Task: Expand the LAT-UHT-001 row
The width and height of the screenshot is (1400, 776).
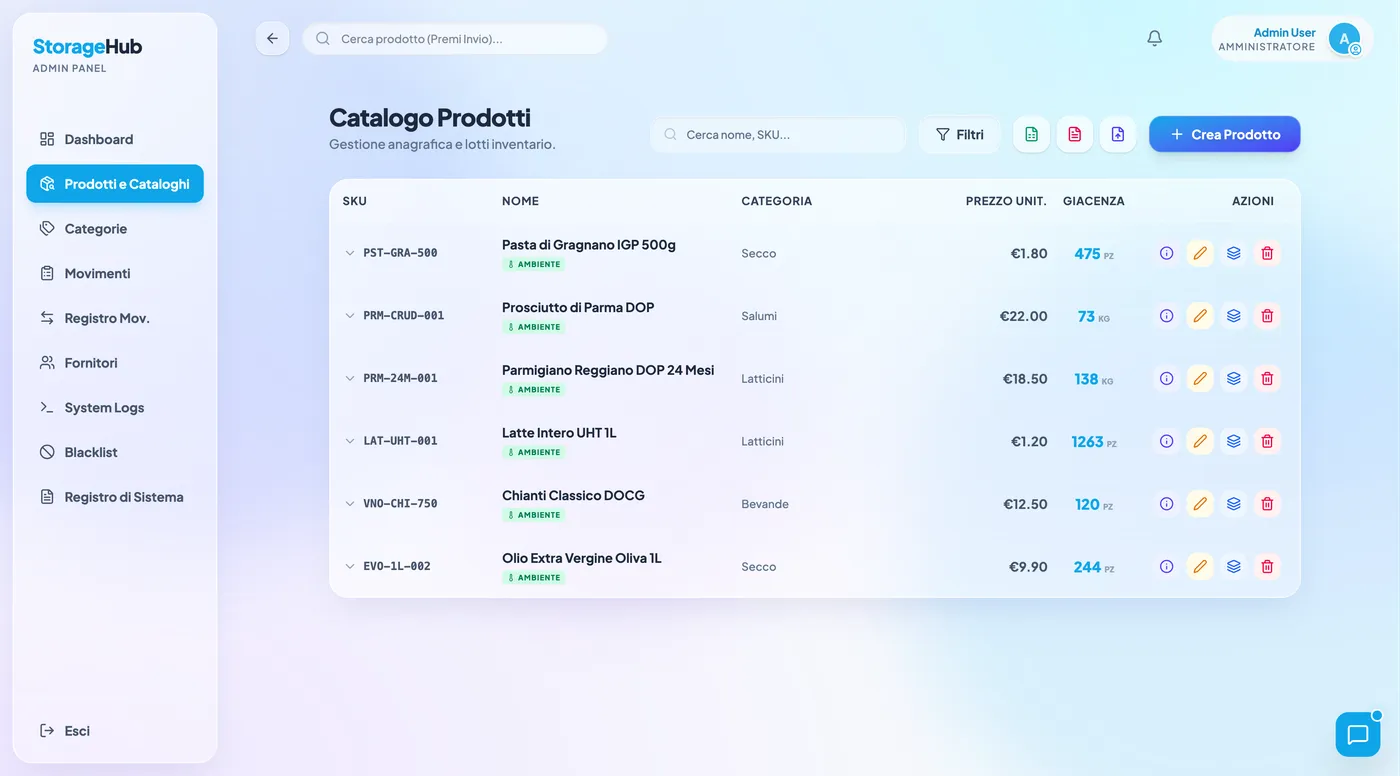Action: [x=350, y=441]
